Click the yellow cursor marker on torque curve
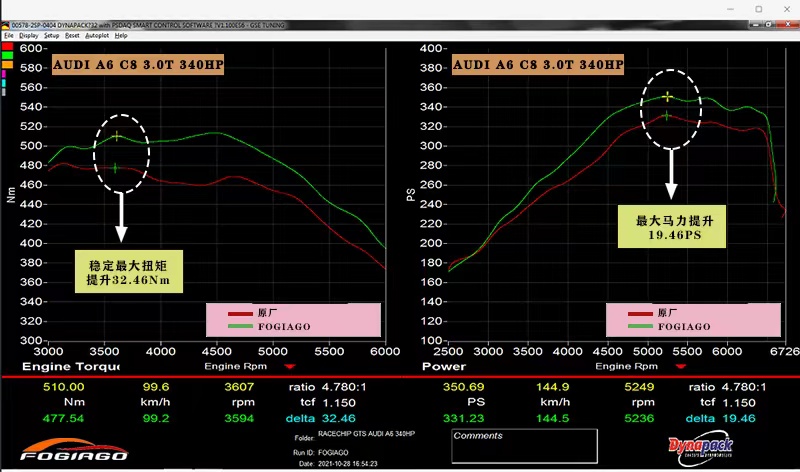 117,136
